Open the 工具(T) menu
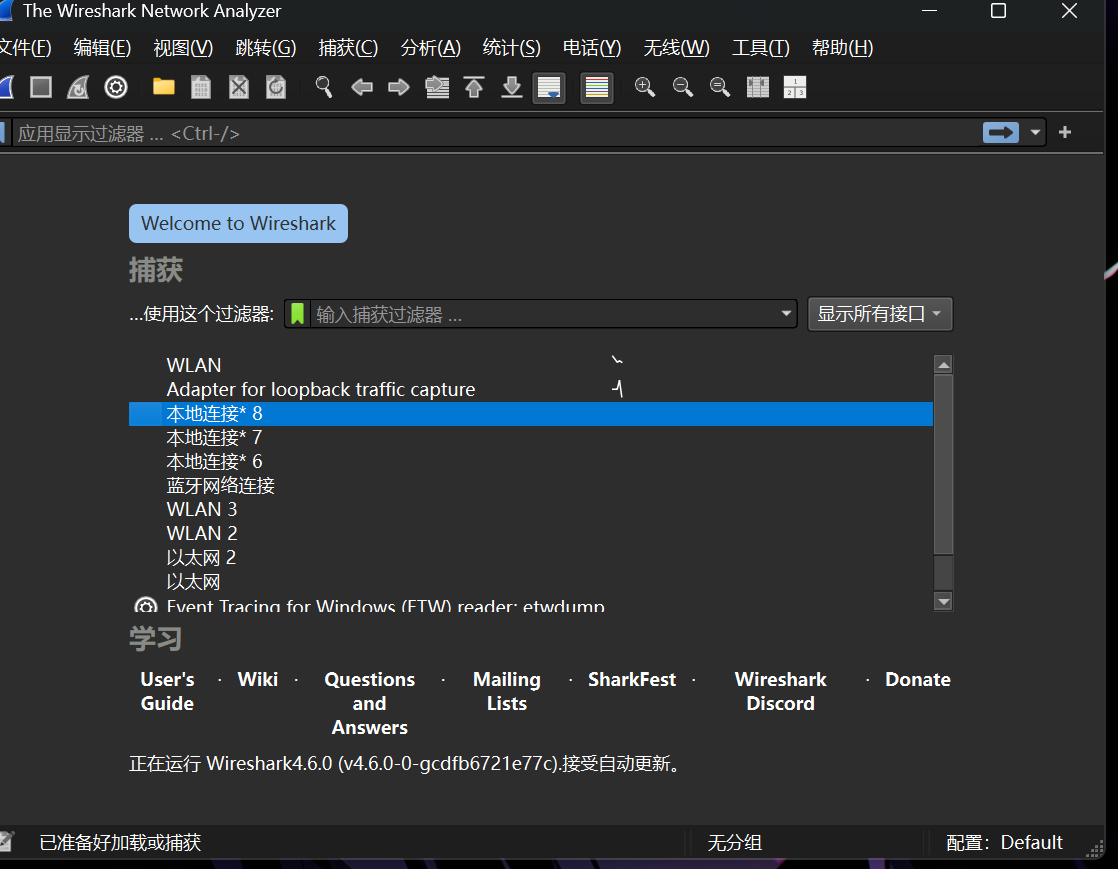This screenshot has height=869, width=1118. click(x=761, y=48)
